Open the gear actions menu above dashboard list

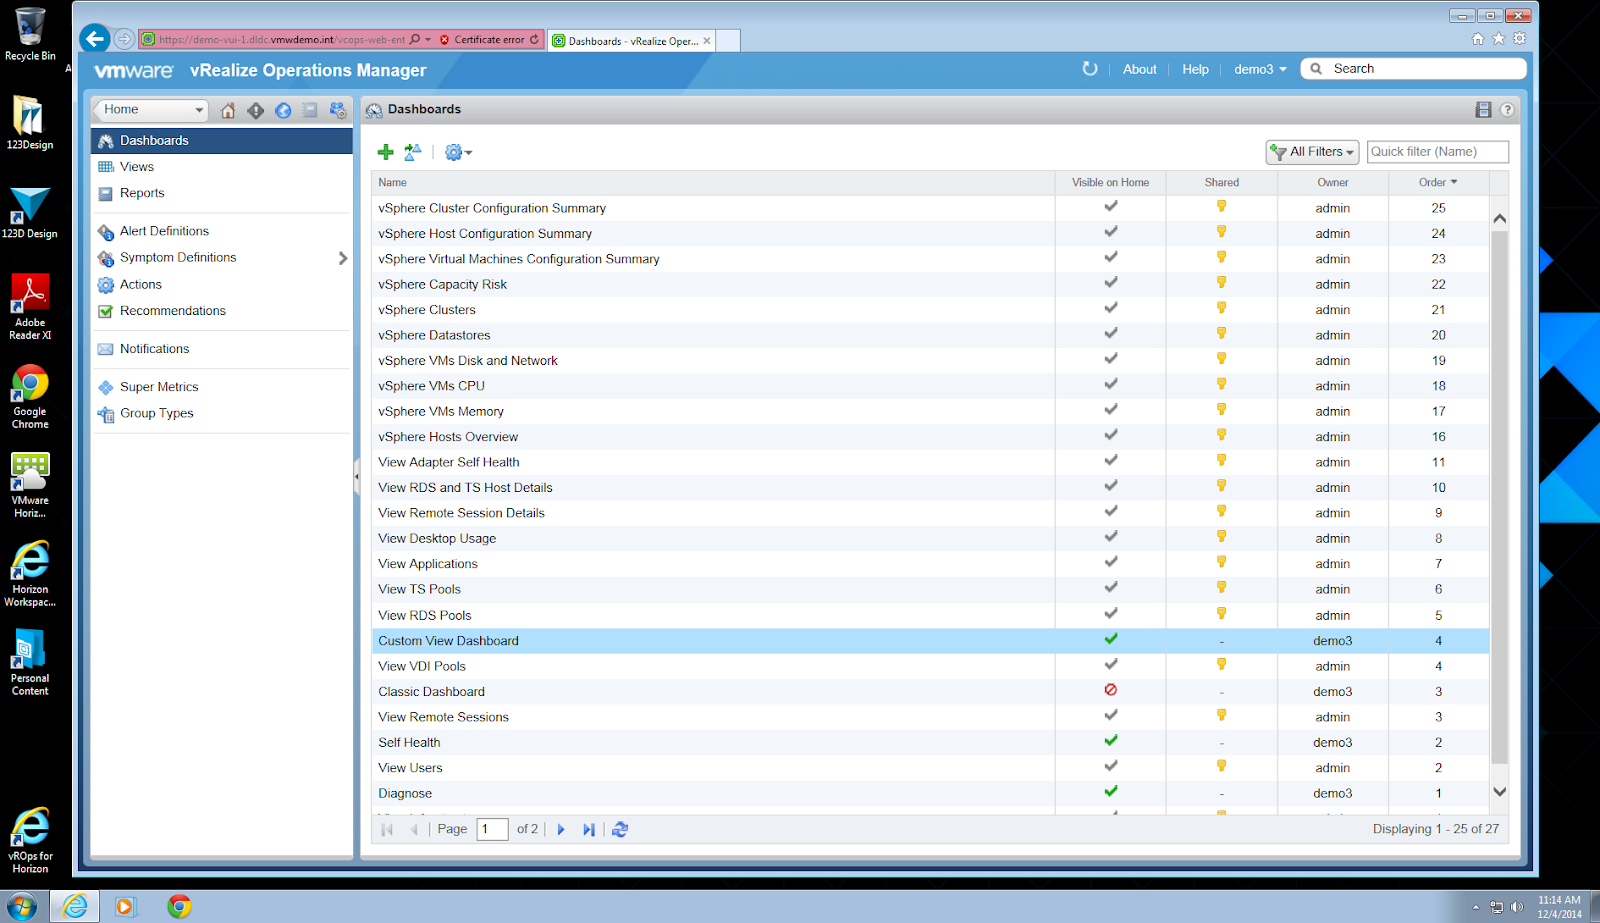pos(458,152)
